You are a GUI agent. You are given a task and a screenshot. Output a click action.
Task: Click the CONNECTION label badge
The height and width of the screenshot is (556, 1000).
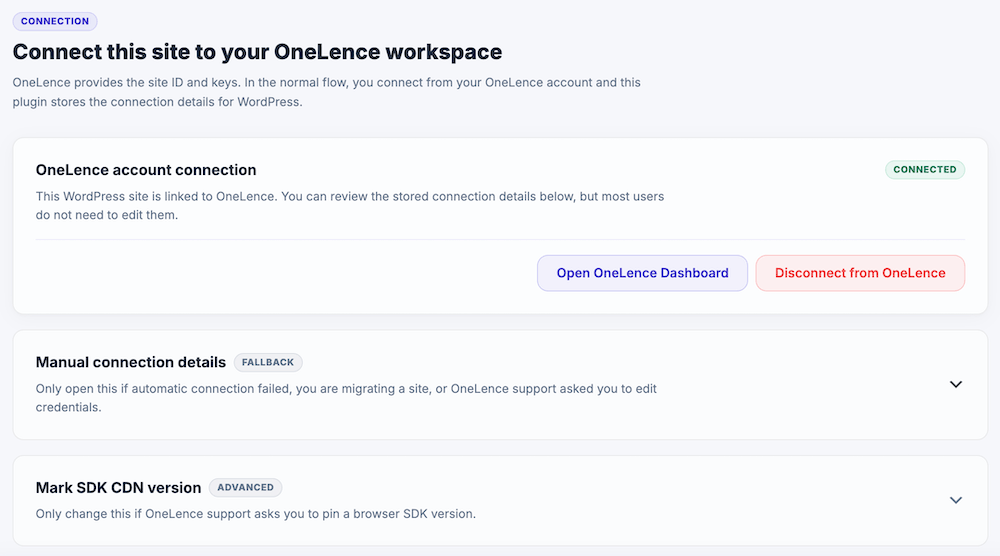click(x=55, y=21)
